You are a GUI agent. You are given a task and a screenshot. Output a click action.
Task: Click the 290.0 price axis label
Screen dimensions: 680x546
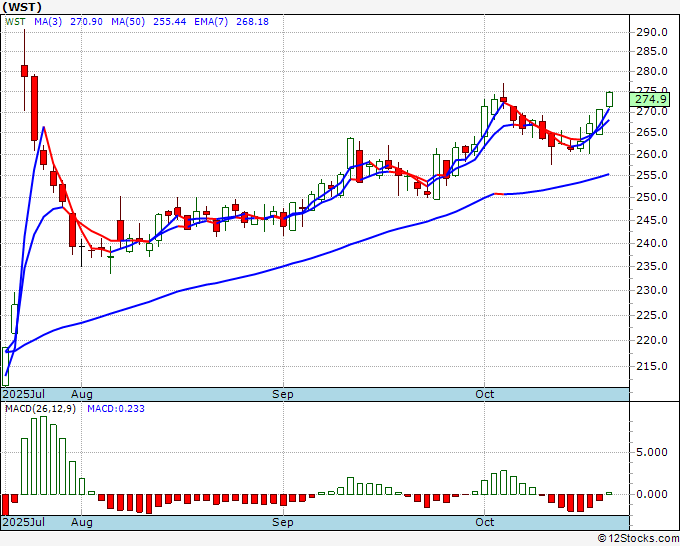pyautogui.click(x=651, y=32)
